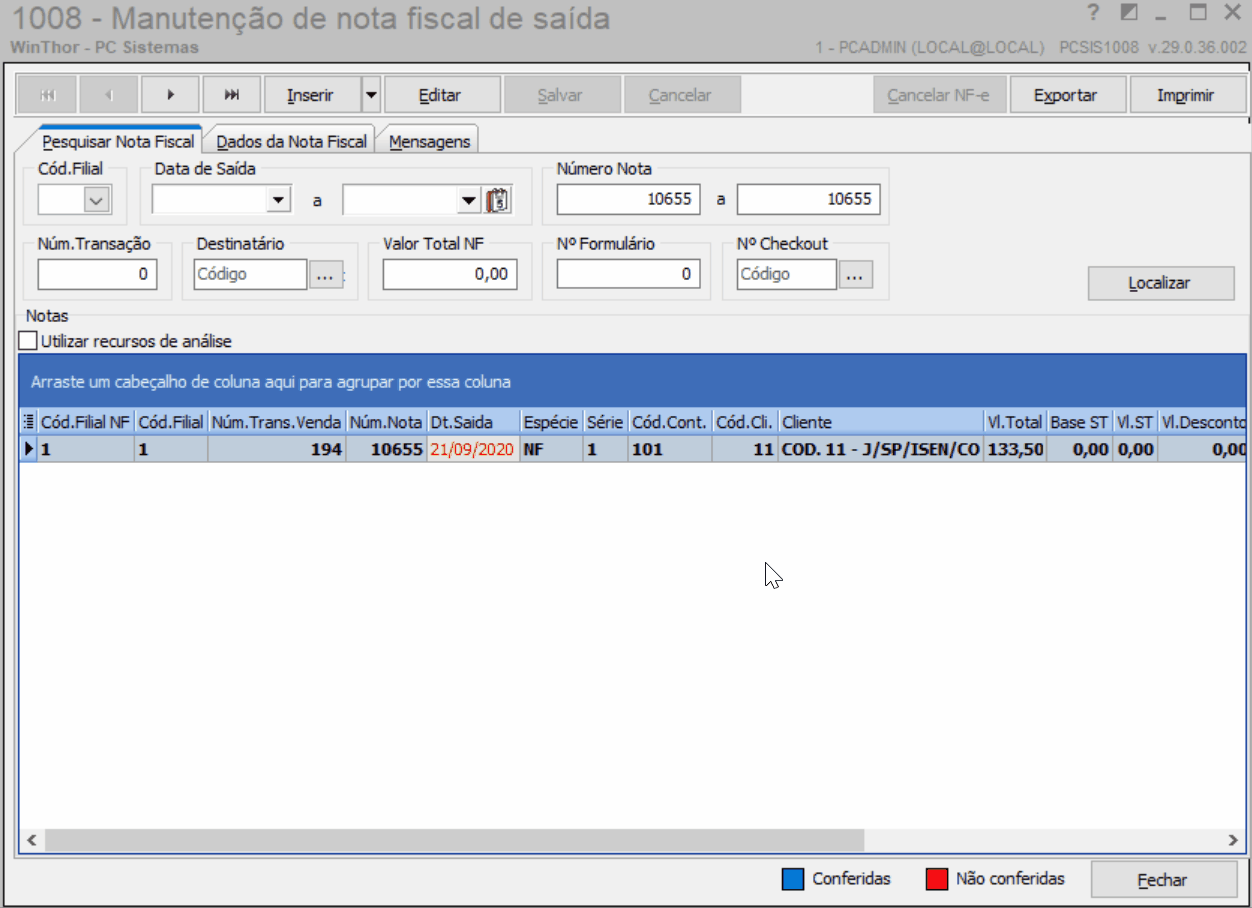The width and height of the screenshot is (1252, 908).
Task: Select the 10655 Núm.Nota grid cell
Action: click(386, 450)
